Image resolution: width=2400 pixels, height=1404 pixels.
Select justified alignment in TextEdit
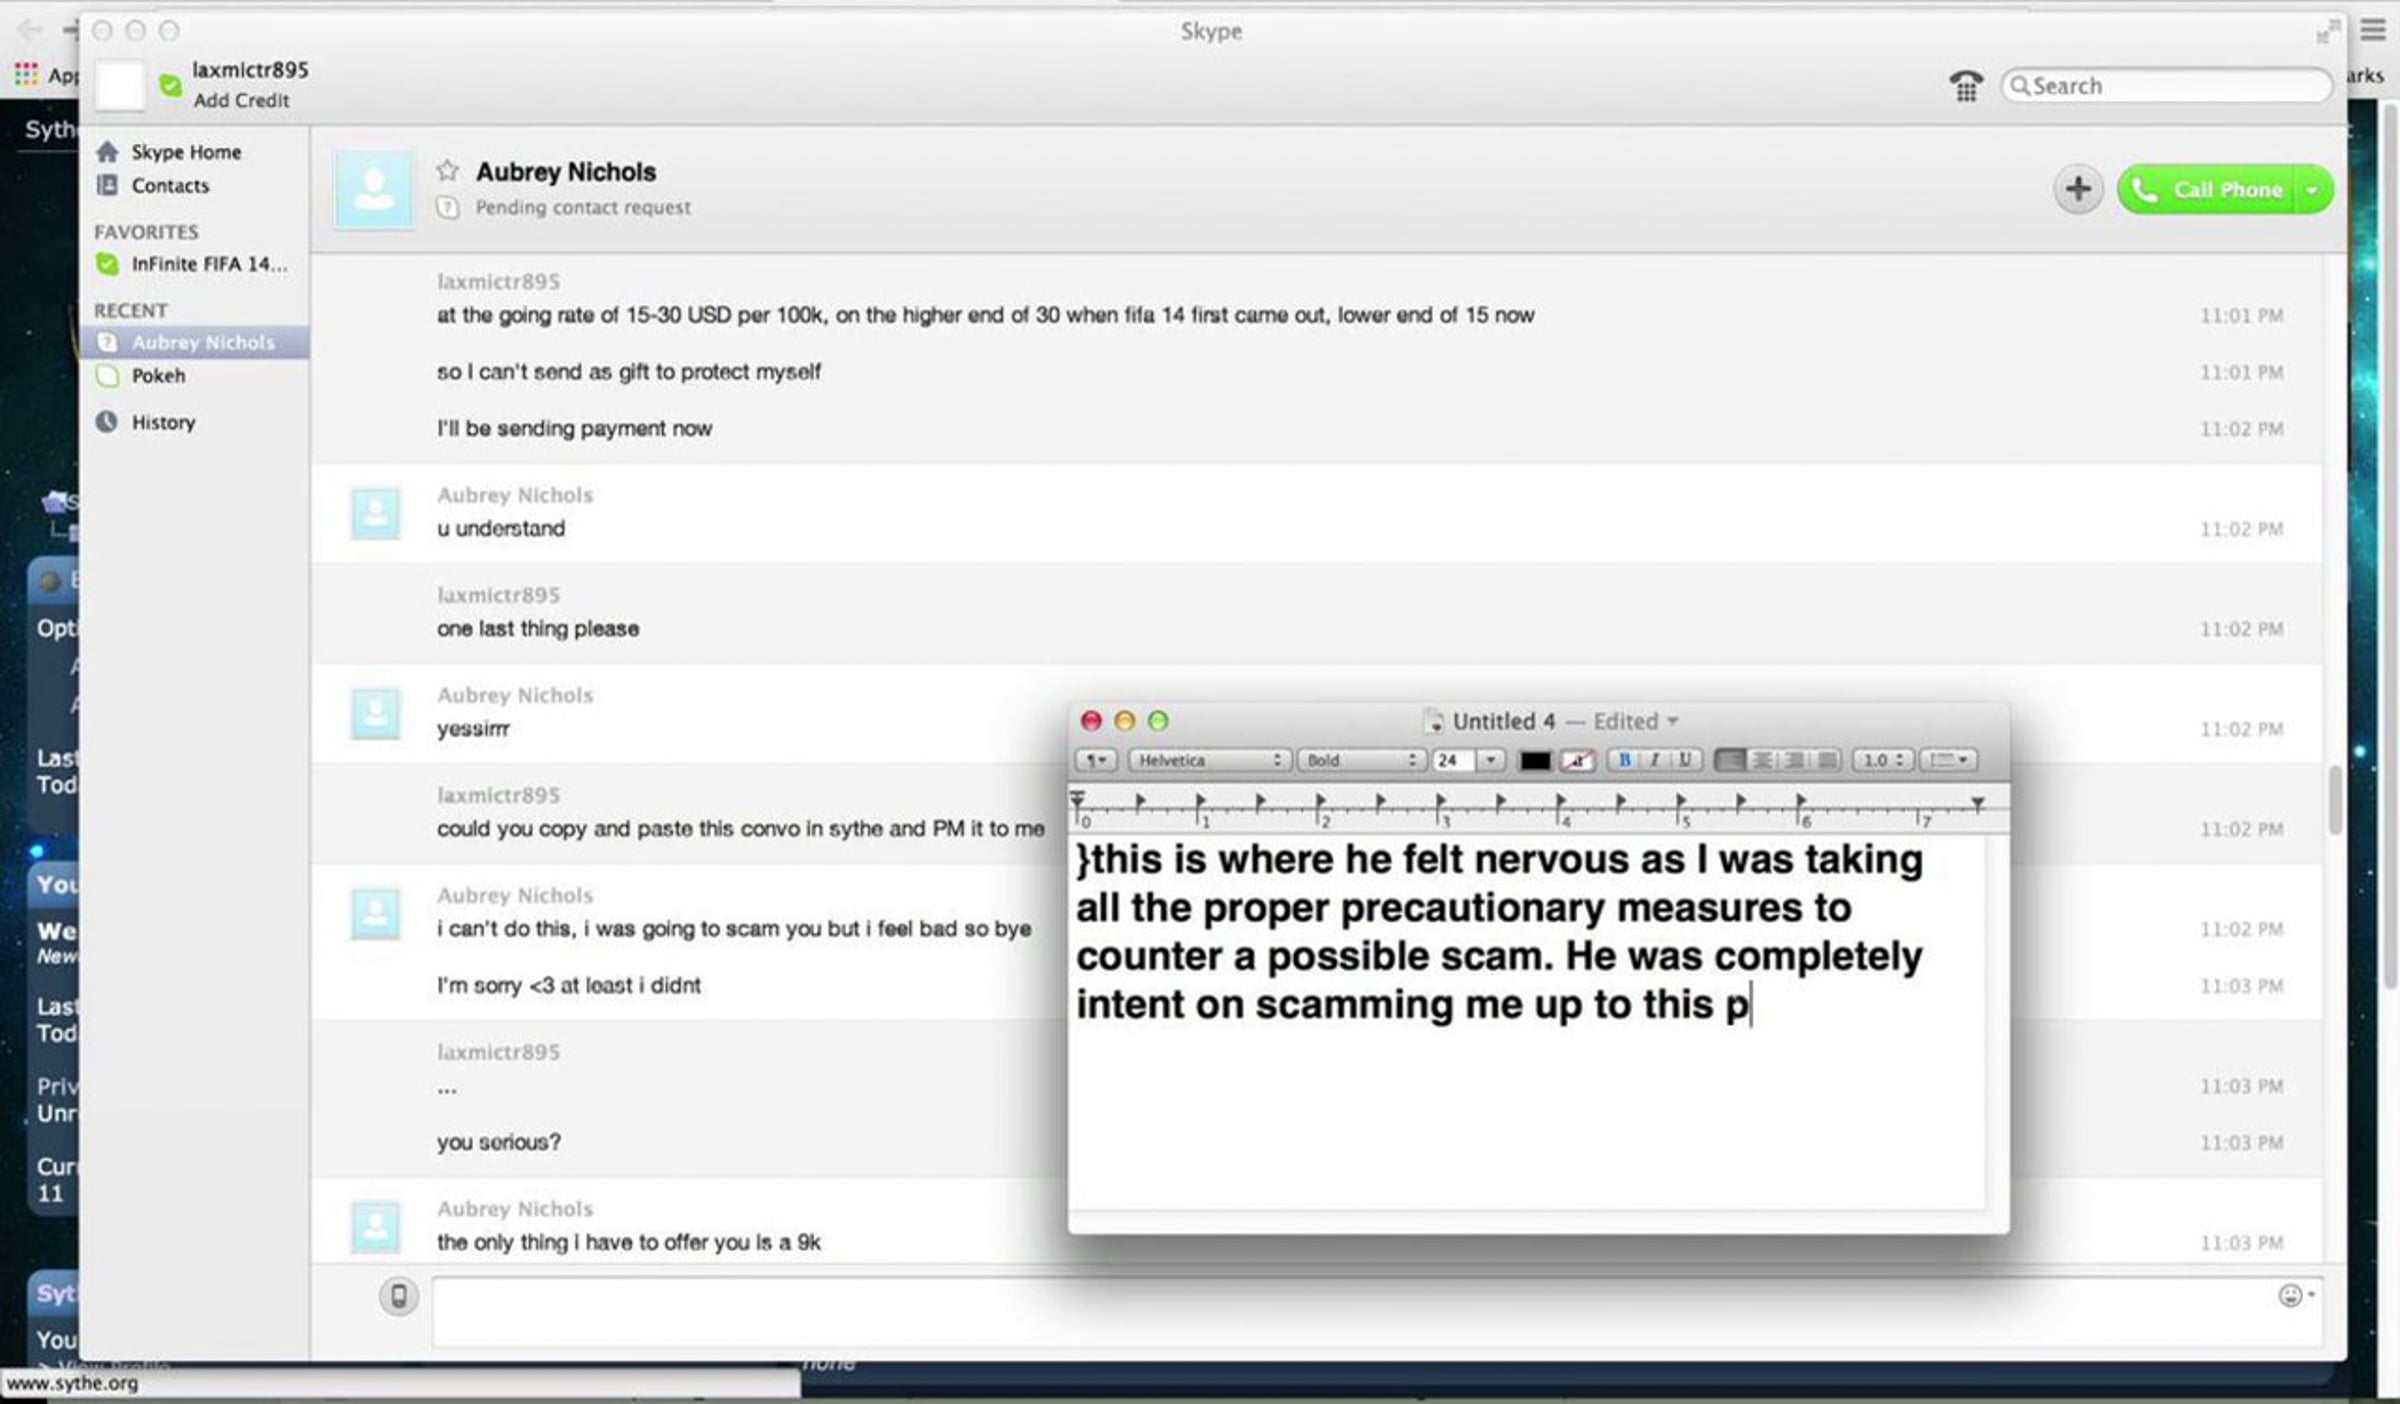coord(1826,760)
